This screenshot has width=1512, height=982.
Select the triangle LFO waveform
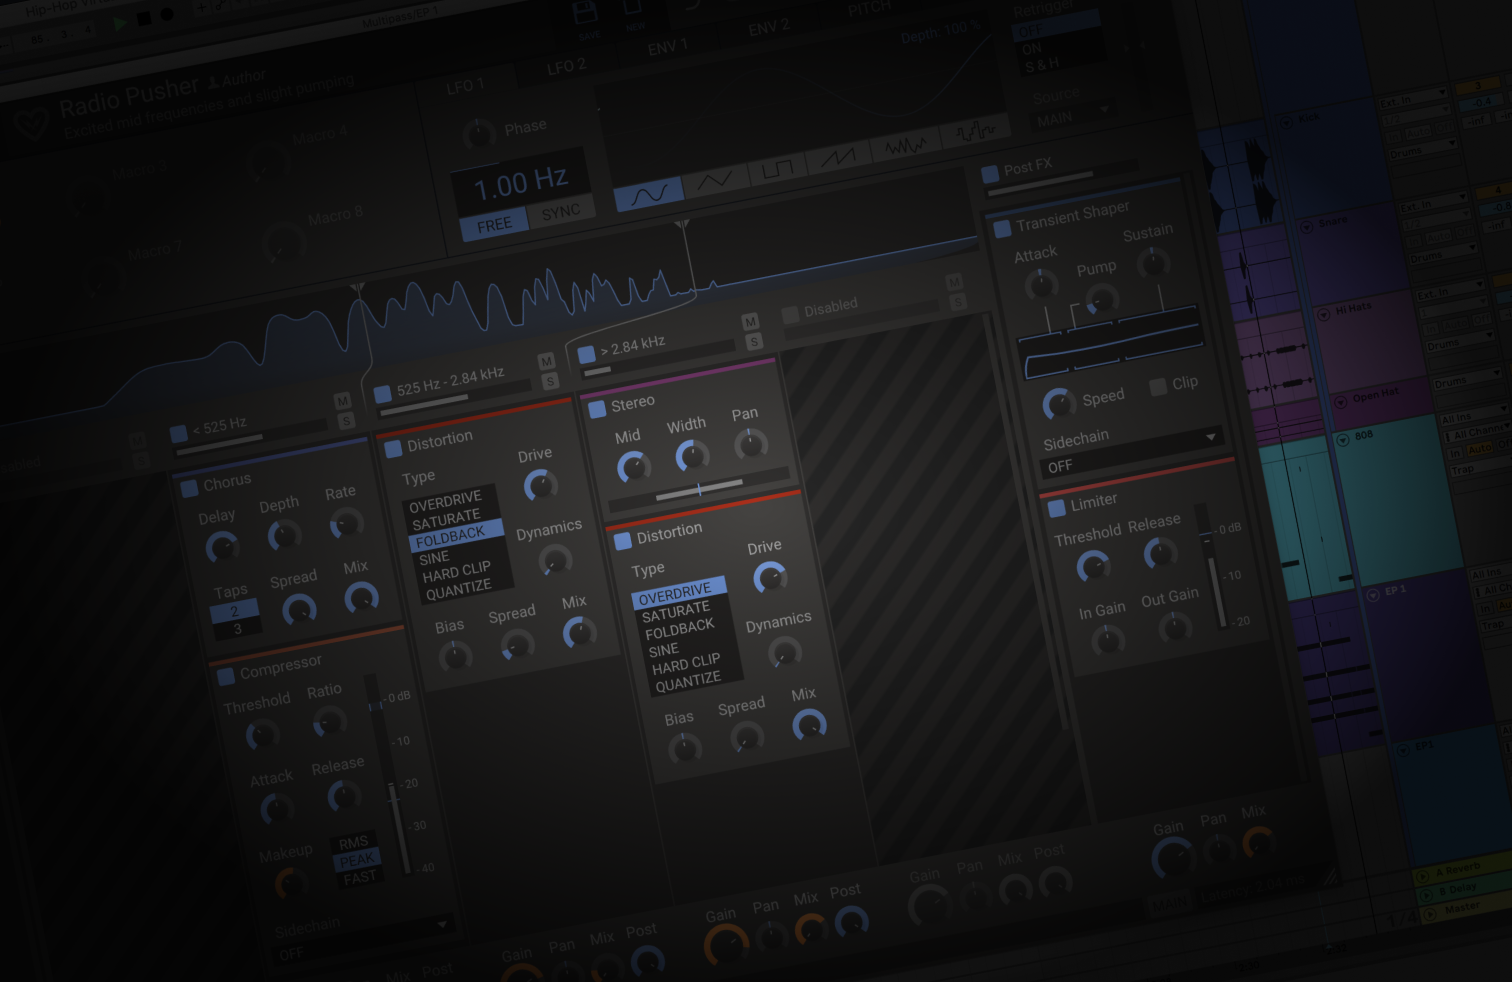(714, 178)
